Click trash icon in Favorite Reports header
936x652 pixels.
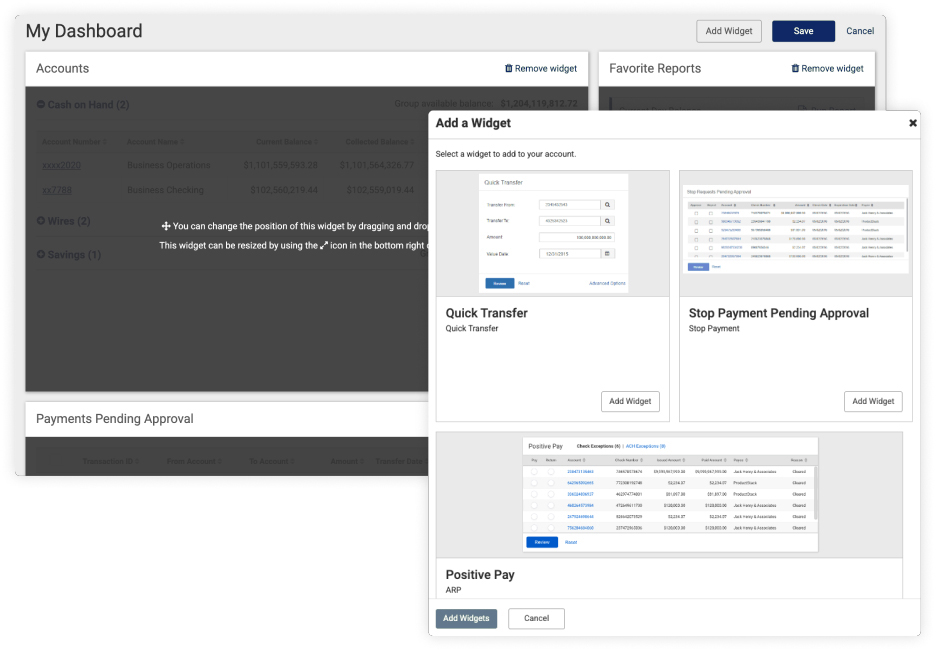(795, 68)
